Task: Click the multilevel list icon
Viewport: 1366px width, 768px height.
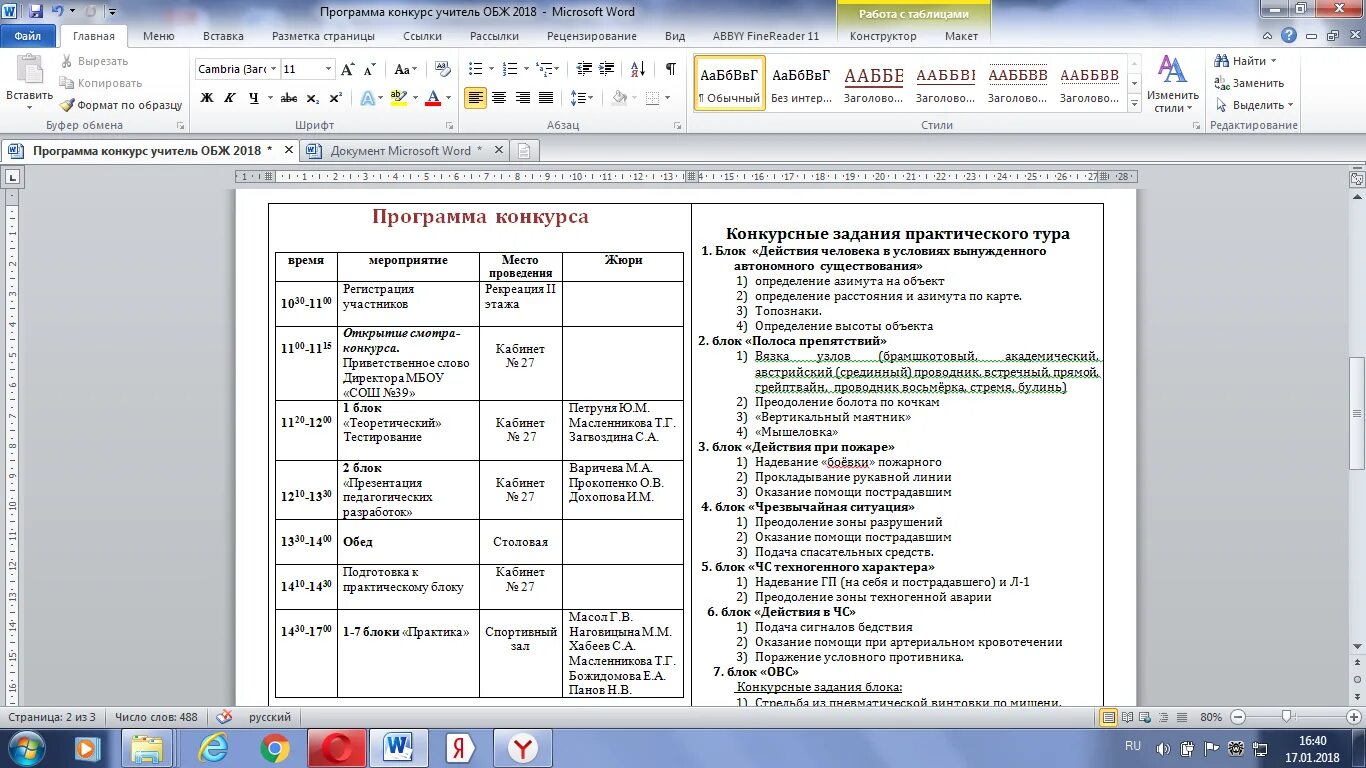Action: click(x=545, y=70)
